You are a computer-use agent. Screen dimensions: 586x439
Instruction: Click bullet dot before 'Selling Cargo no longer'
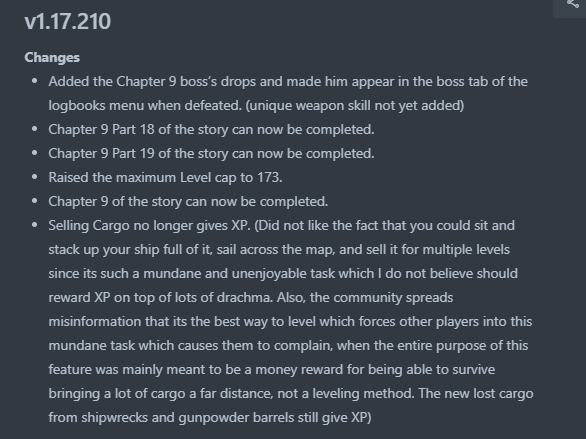click(x=35, y=225)
